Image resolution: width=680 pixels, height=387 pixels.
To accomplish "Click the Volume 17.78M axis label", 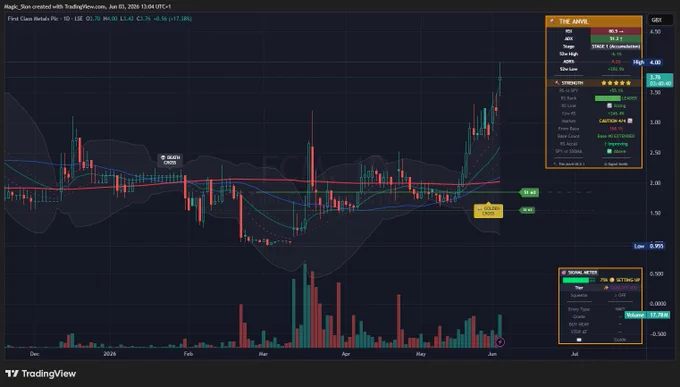I will 647,315.
